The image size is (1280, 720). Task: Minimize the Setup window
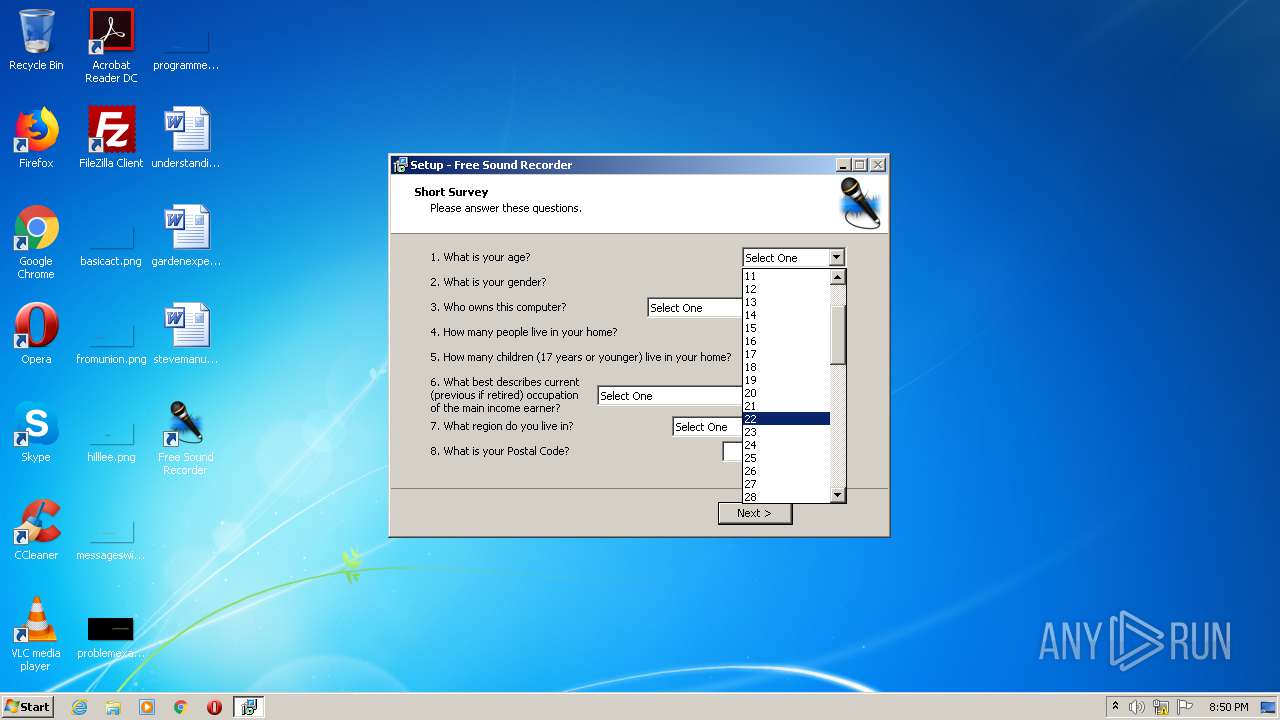(x=843, y=165)
